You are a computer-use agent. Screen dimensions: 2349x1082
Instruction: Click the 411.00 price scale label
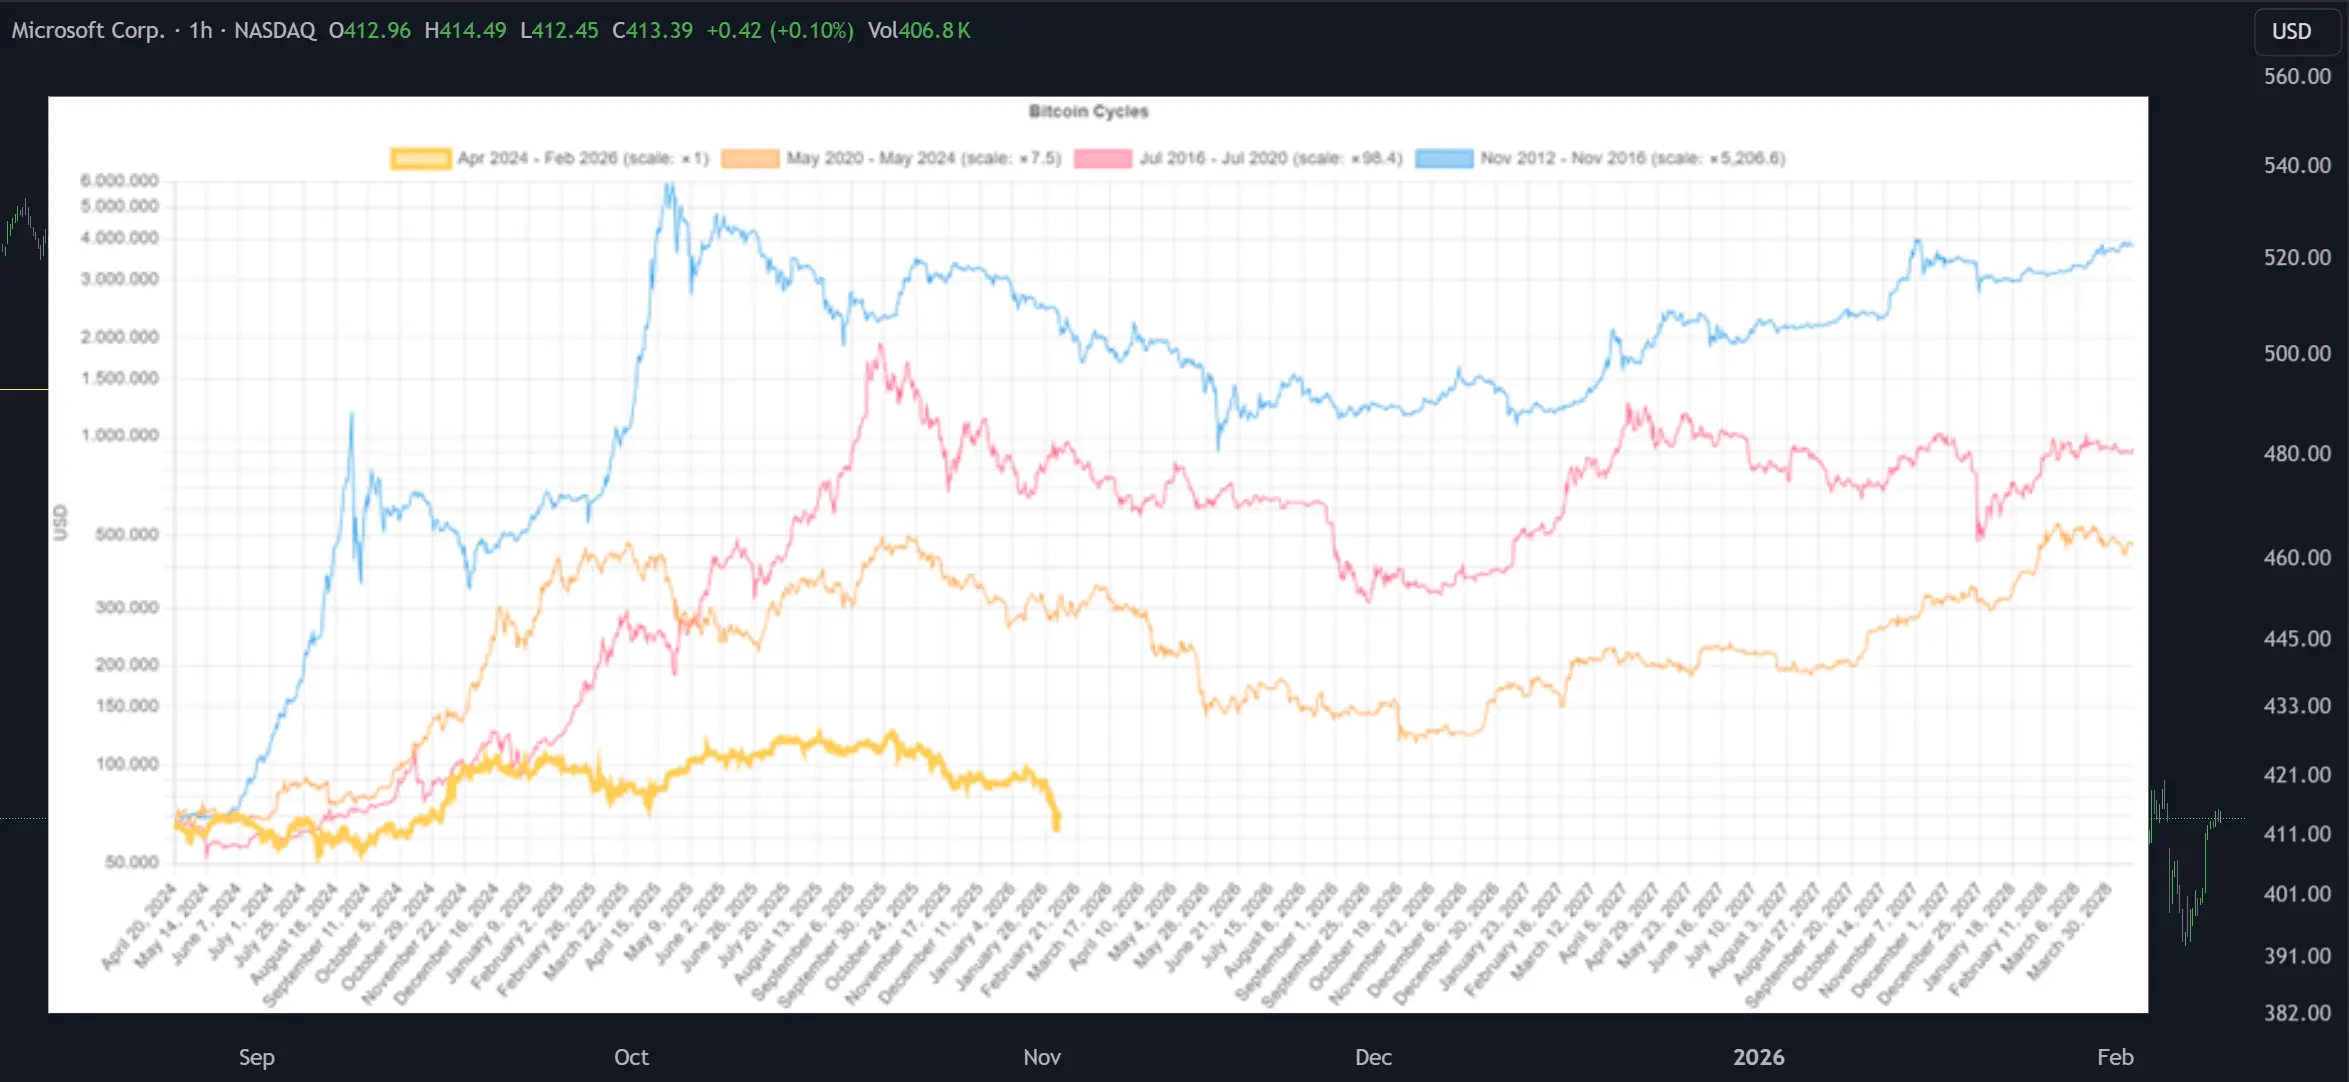click(2297, 833)
